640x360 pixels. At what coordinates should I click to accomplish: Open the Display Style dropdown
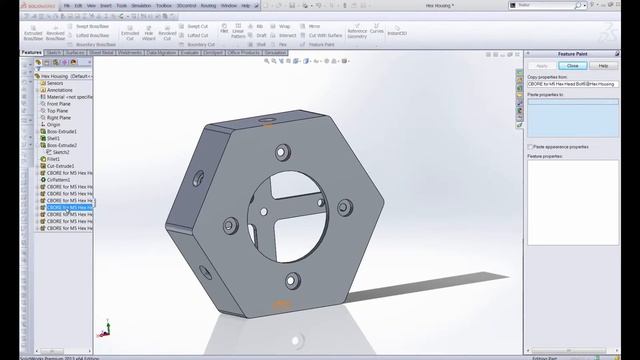click(307, 61)
